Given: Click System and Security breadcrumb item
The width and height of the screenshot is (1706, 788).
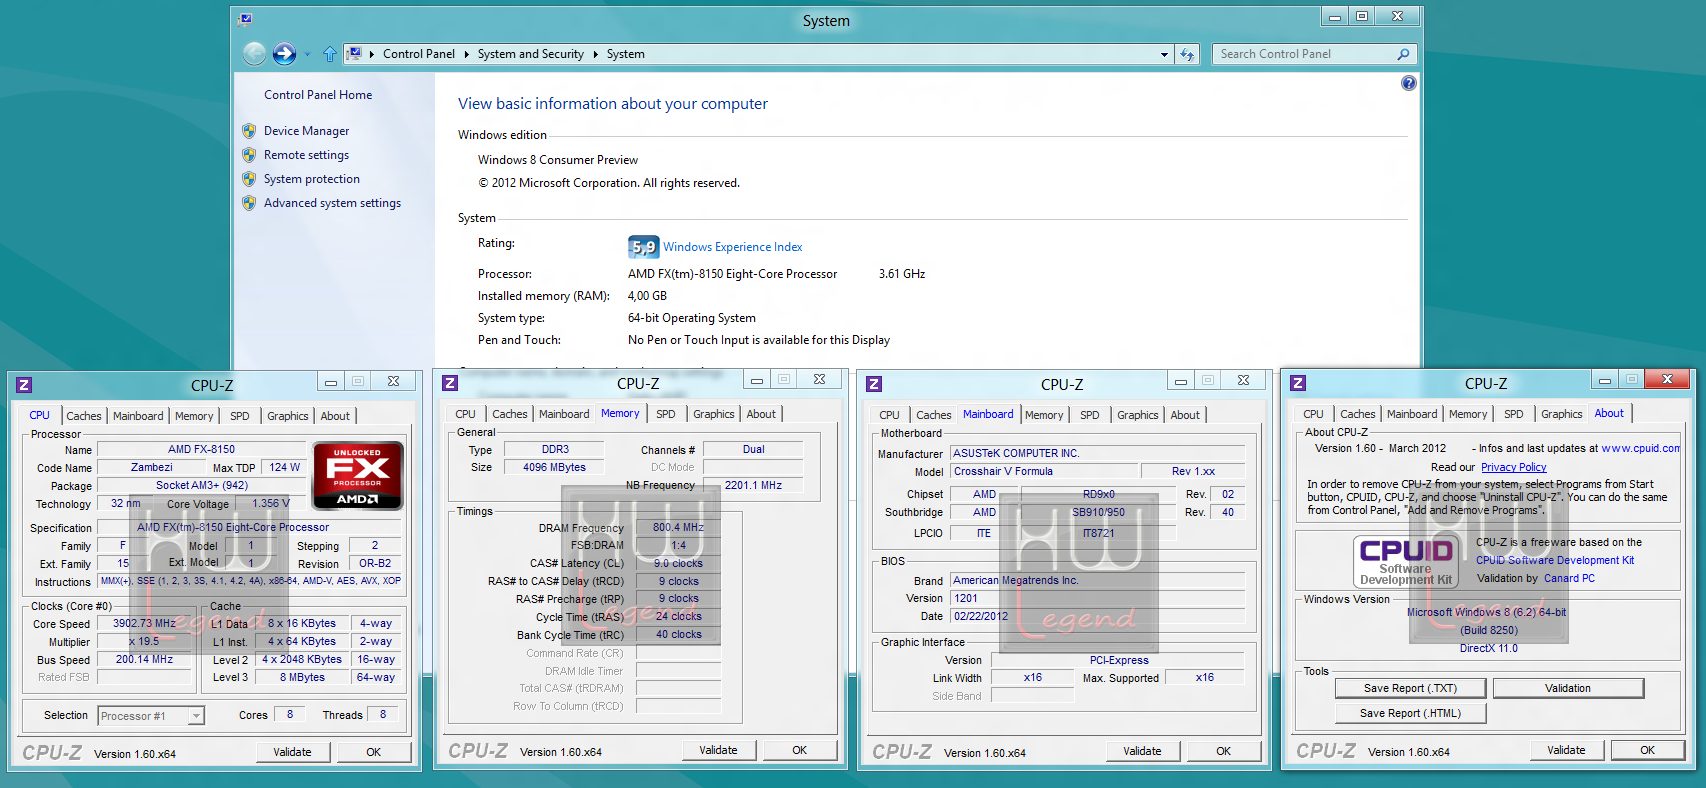Looking at the screenshot, I should click(x=531, y=54).
